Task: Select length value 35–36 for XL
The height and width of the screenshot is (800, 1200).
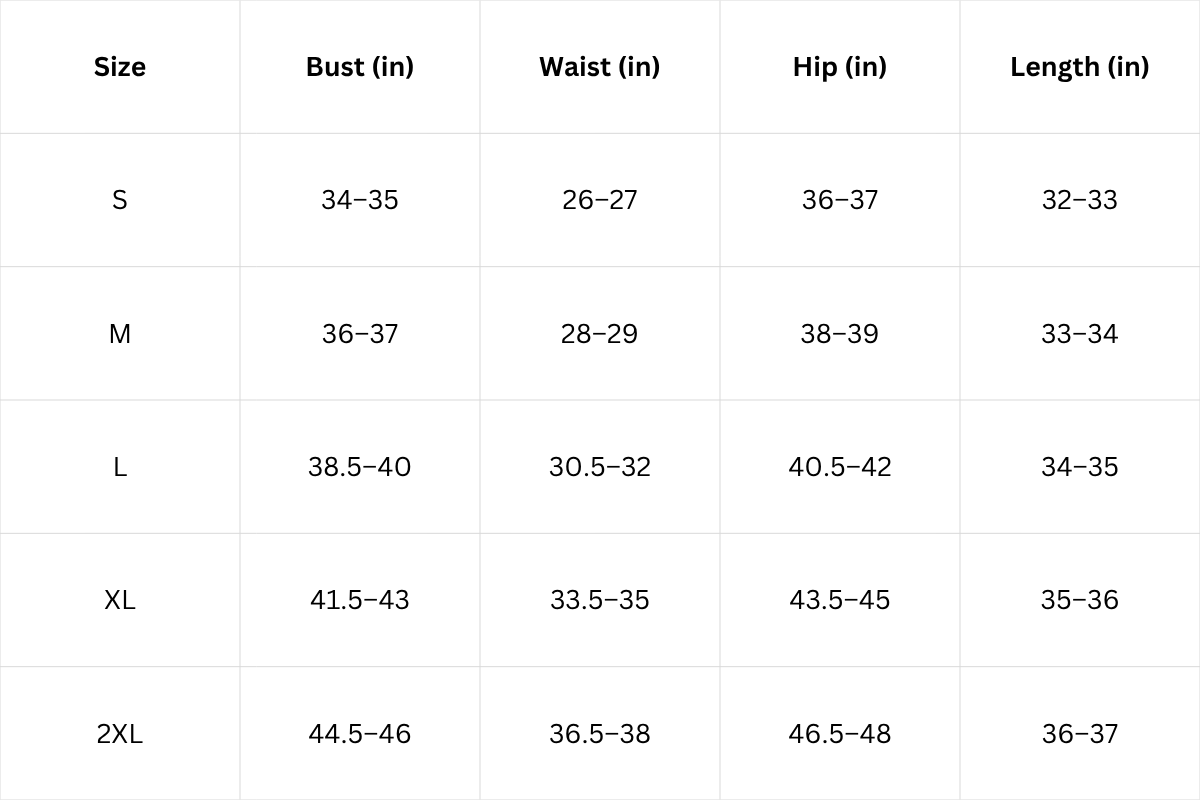Action: pyautogui.click(x=1080, y=600)
